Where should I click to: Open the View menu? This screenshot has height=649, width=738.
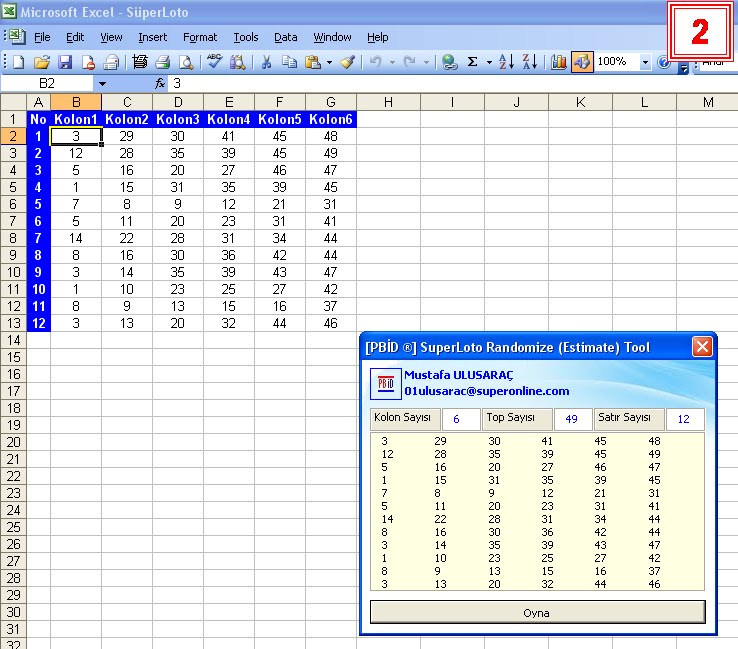[x=111, y=37]
